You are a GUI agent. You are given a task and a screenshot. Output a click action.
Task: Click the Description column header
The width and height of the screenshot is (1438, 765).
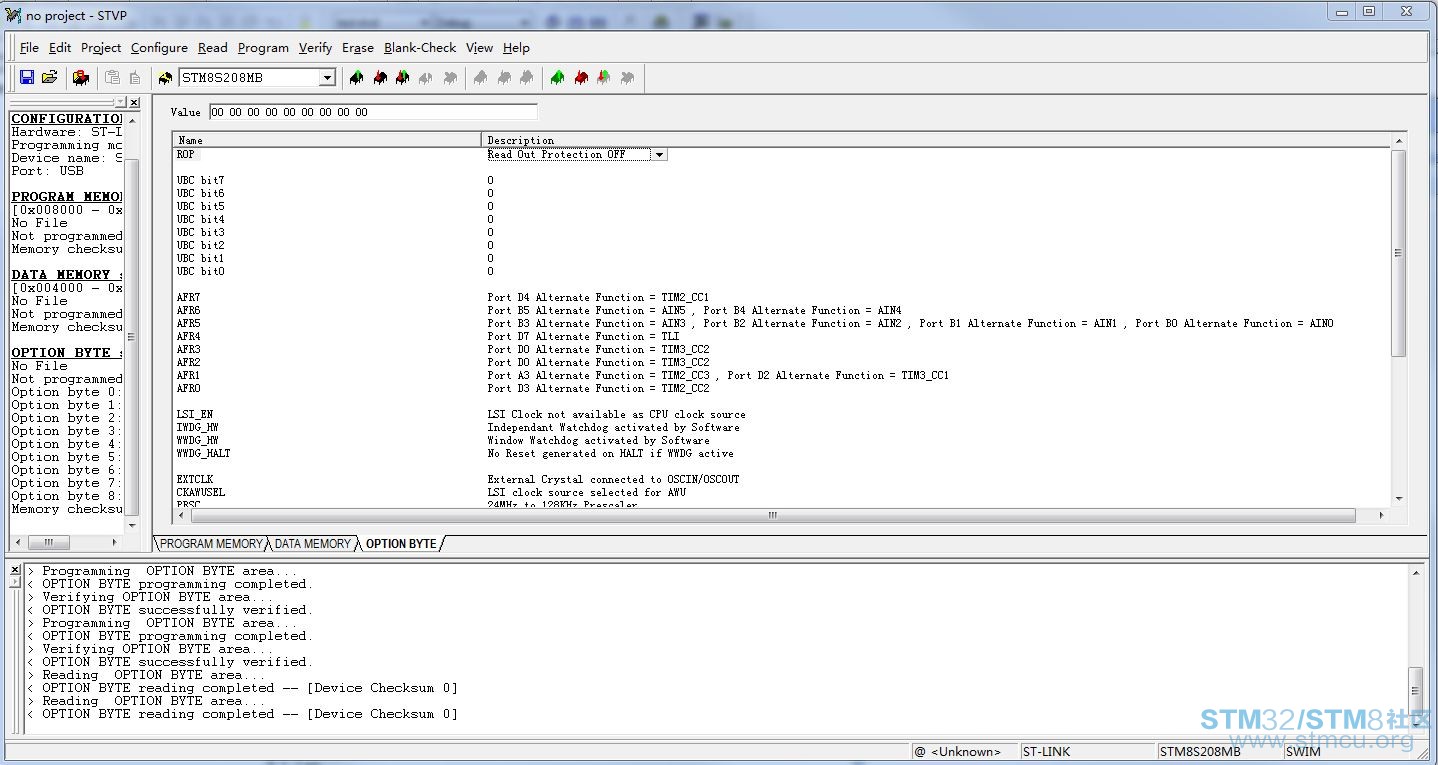936,140
